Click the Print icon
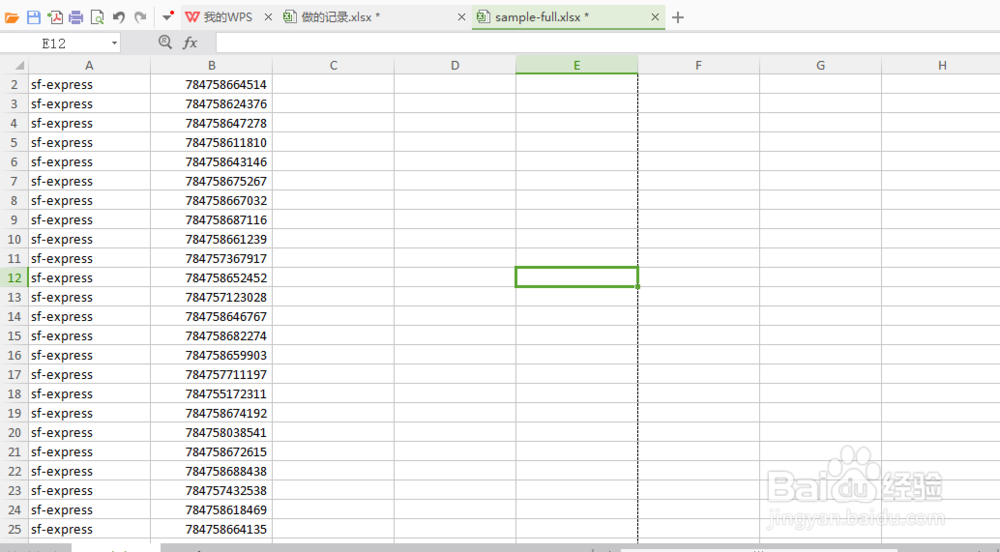Image resolution: width=1000 pixels, height=552 pixels. (x=76, y=17)
